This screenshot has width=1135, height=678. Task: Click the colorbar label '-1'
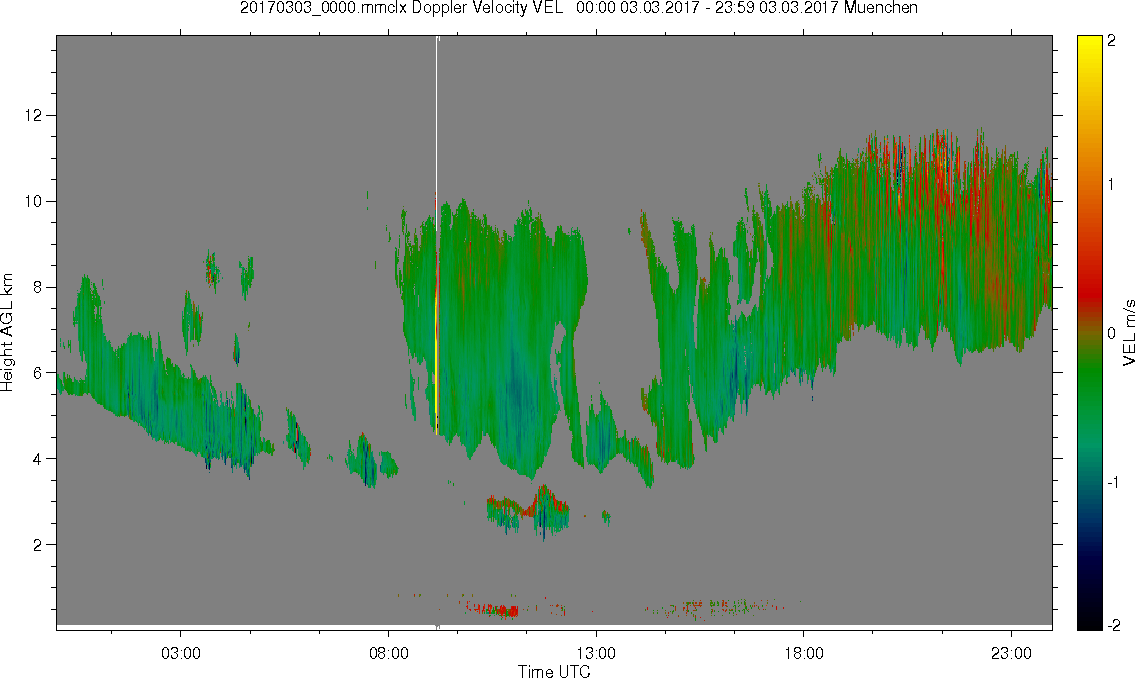[x=1113, y=483]
